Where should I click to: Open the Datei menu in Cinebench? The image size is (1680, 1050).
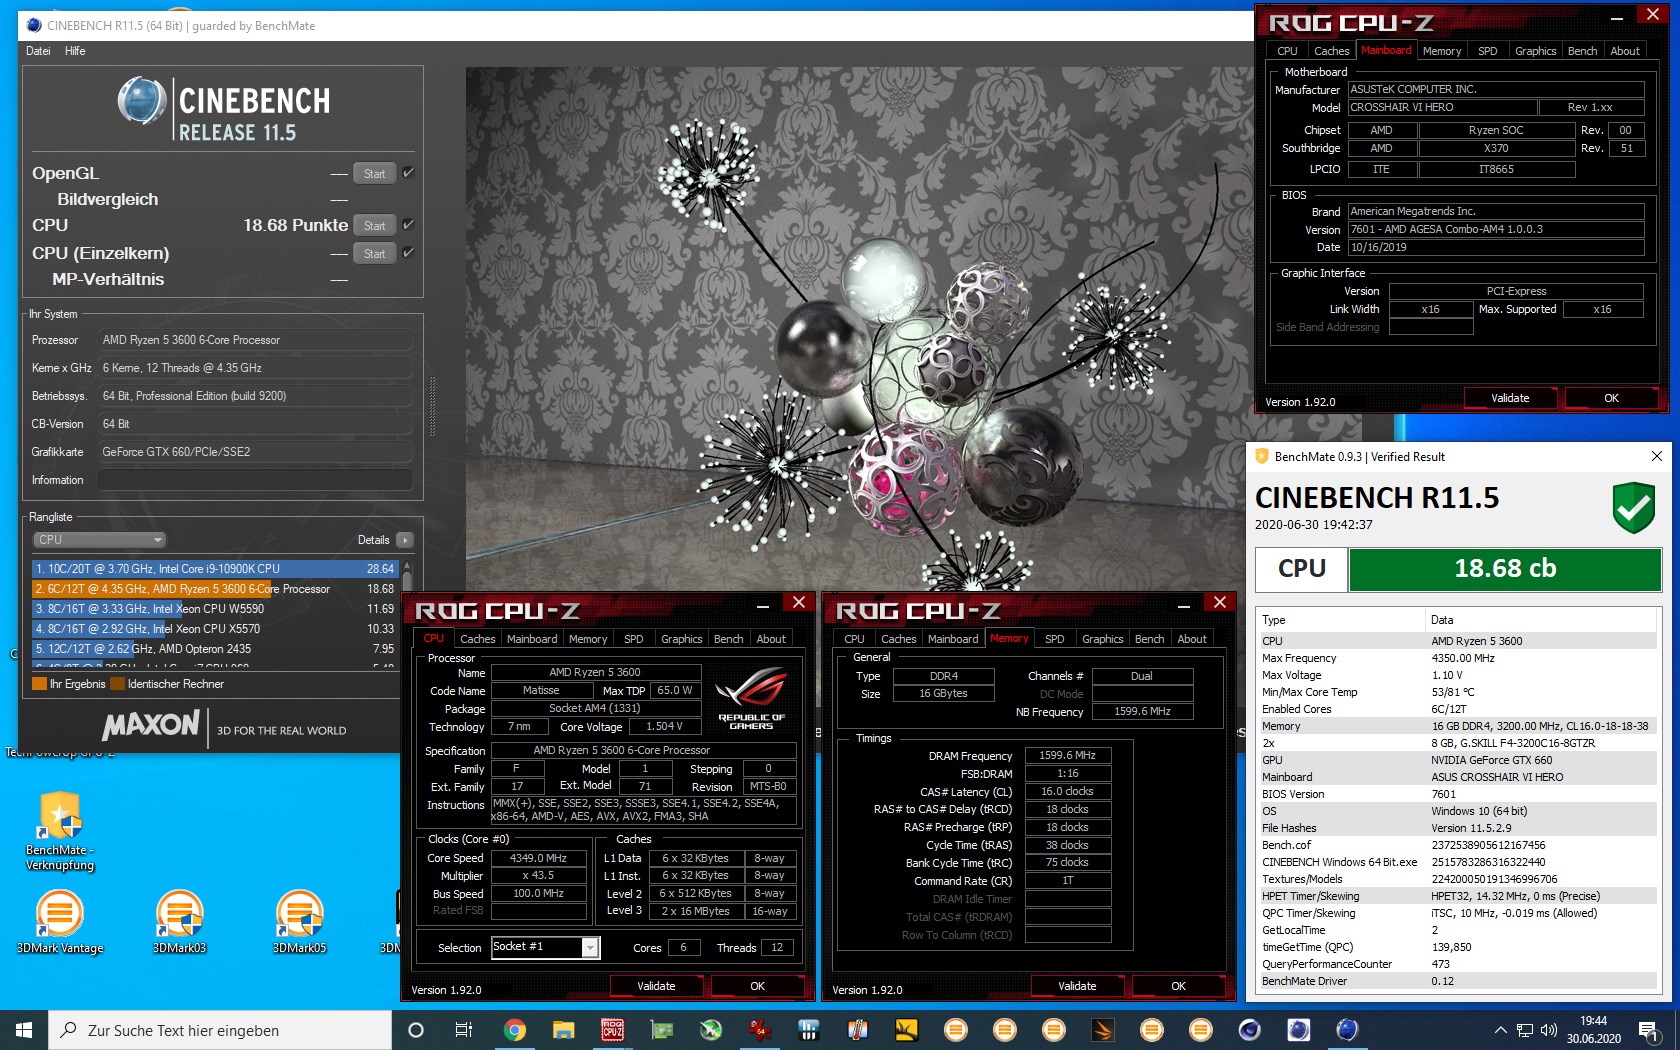(x=38, y=51)
